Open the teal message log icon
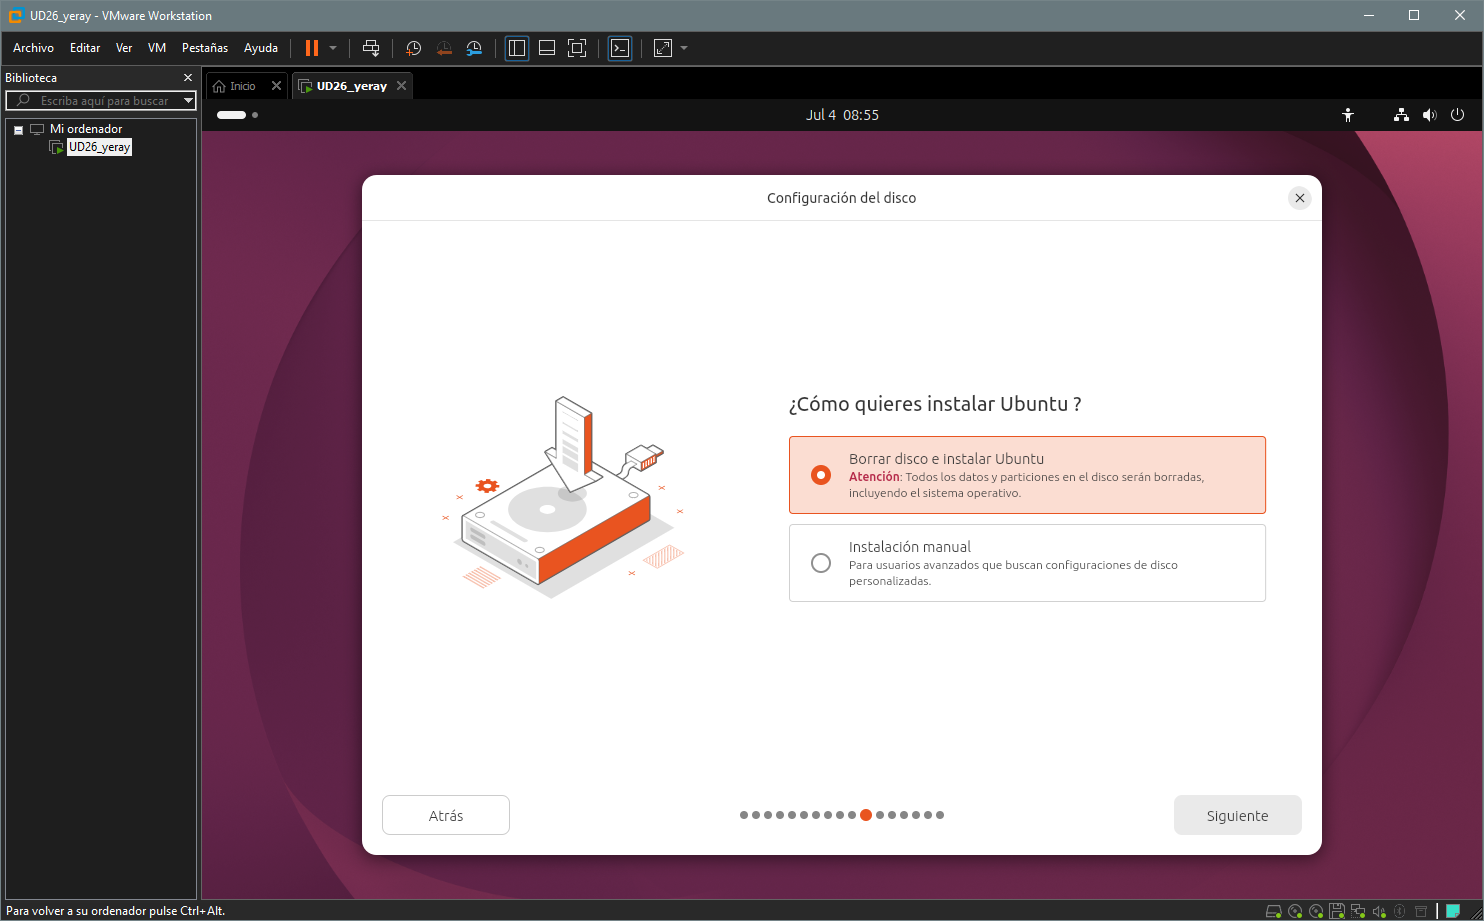 coord(1453,911)
